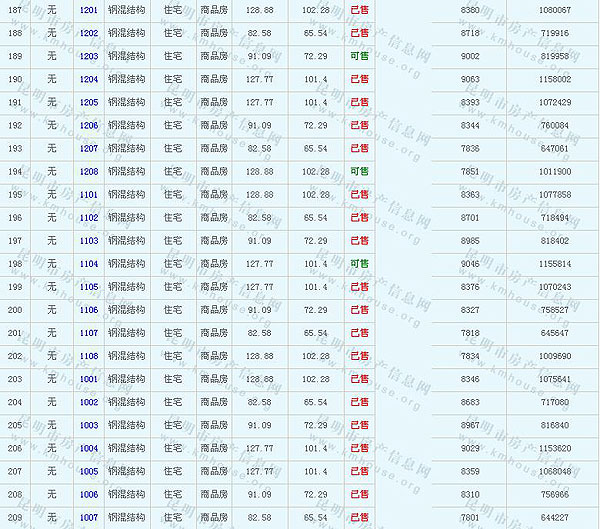Select room 1108 link
This screenshot has width=600, height=529.
click(x=89, y=356)
